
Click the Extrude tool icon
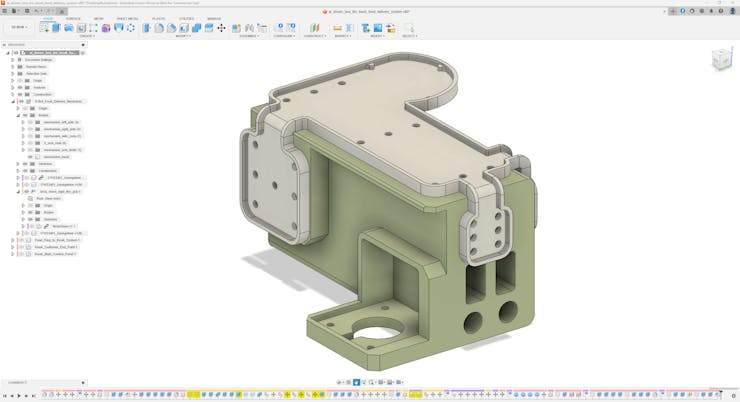point(57,28)
